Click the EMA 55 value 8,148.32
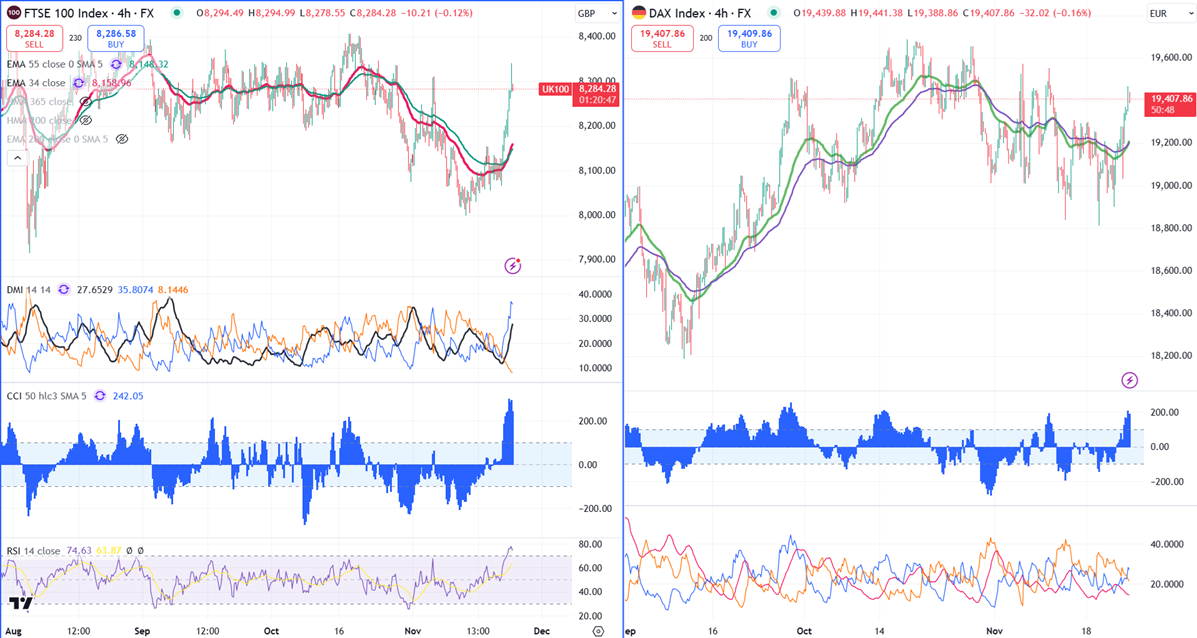Viewport: 1197px width, 638px height. [147, 65]
